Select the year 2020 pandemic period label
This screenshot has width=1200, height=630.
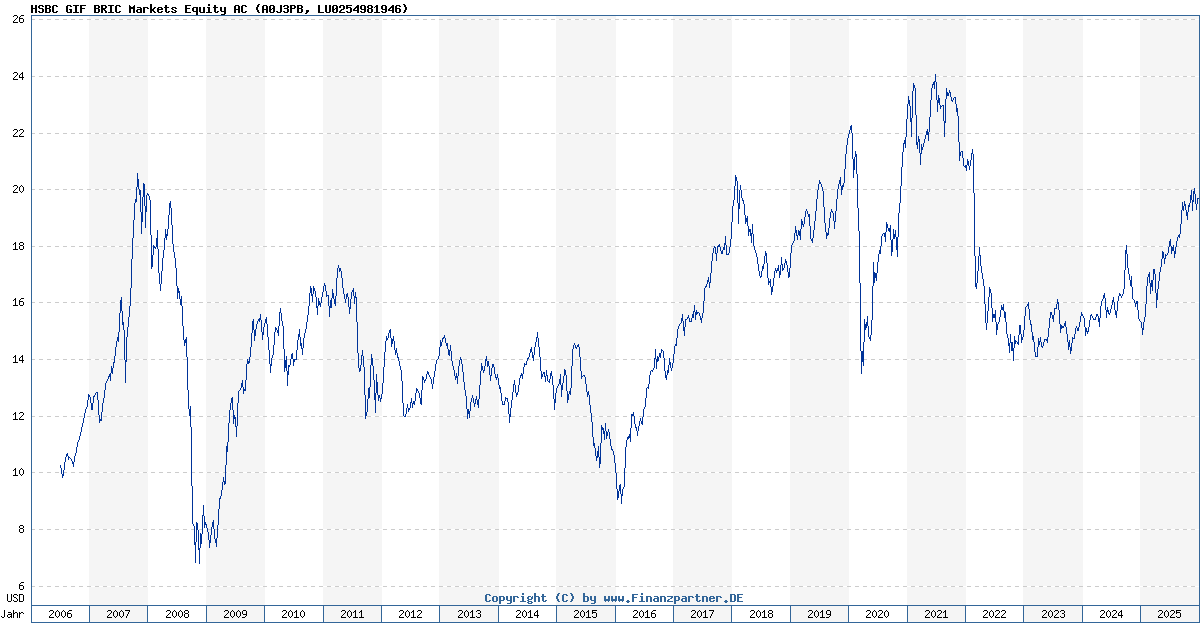pyautogui.click(x=876, y=616)
